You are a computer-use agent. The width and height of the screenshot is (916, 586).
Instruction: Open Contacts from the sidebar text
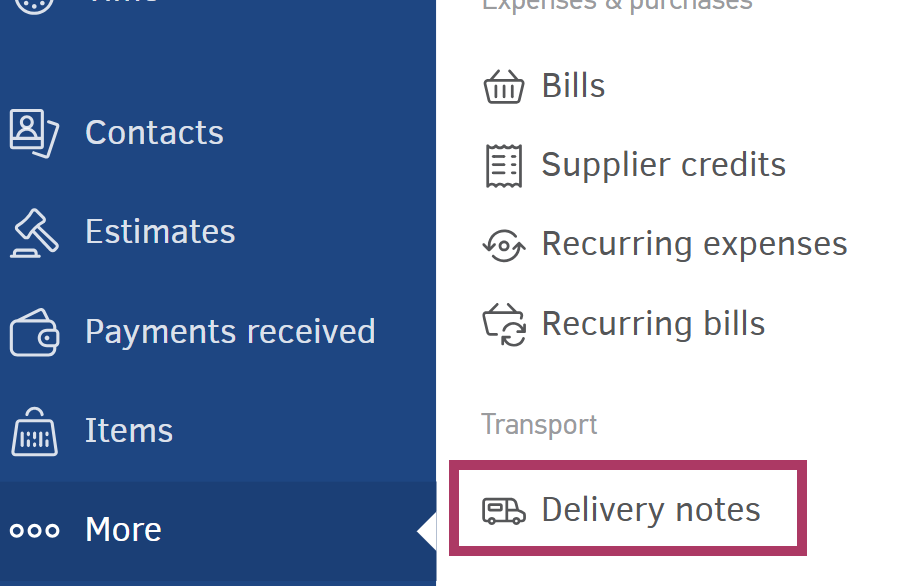click(x=154, y=132)
